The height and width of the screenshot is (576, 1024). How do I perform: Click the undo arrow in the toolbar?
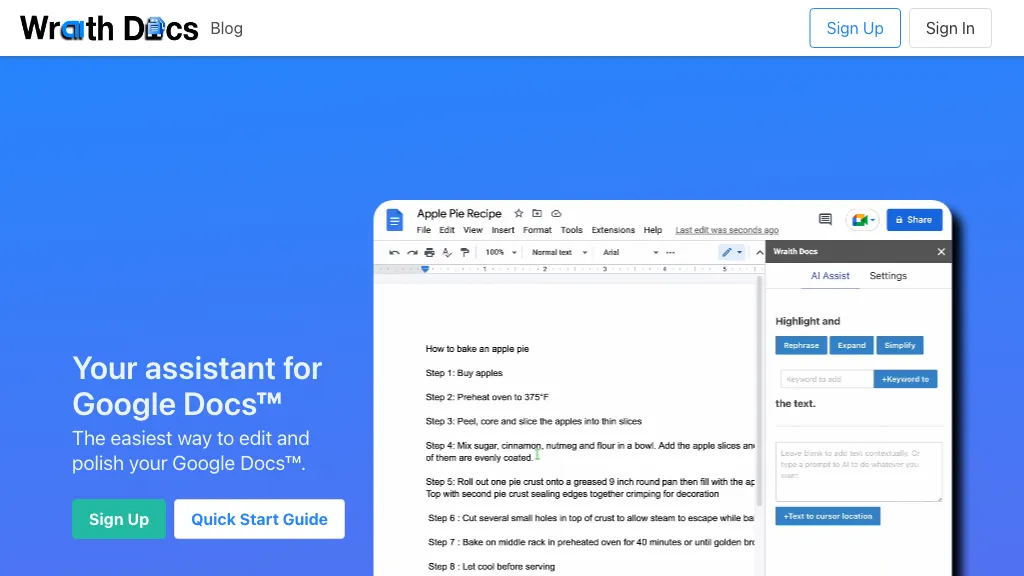coord(394,253)
